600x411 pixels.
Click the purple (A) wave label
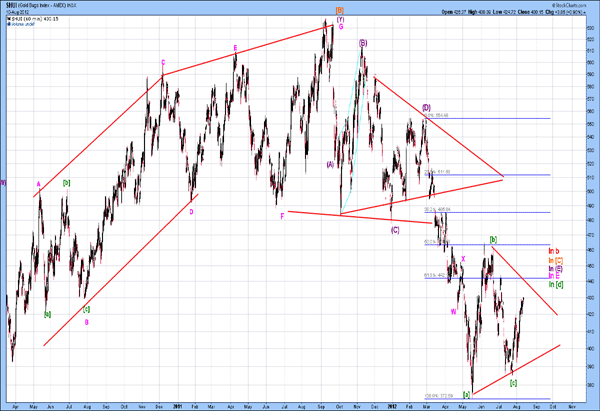click(x=330, y=165)
